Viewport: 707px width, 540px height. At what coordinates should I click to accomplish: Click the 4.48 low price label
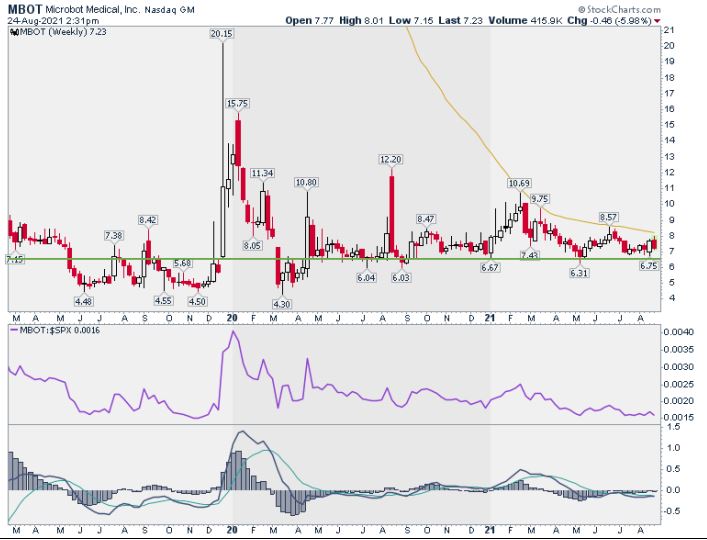(84, 301)
